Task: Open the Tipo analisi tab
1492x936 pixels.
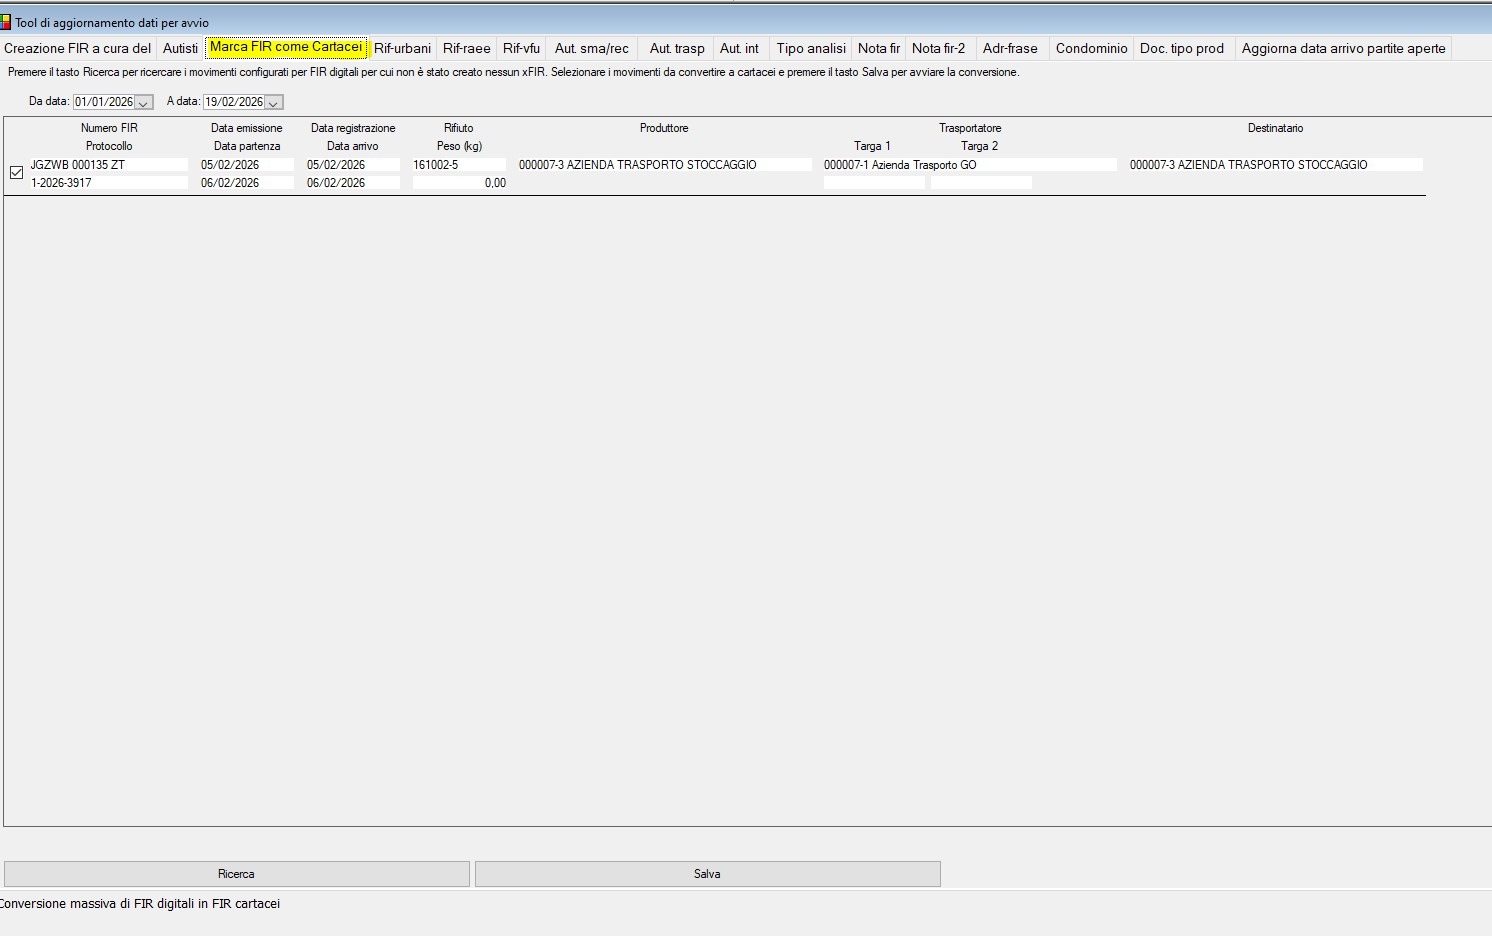Action: (811, 48)
